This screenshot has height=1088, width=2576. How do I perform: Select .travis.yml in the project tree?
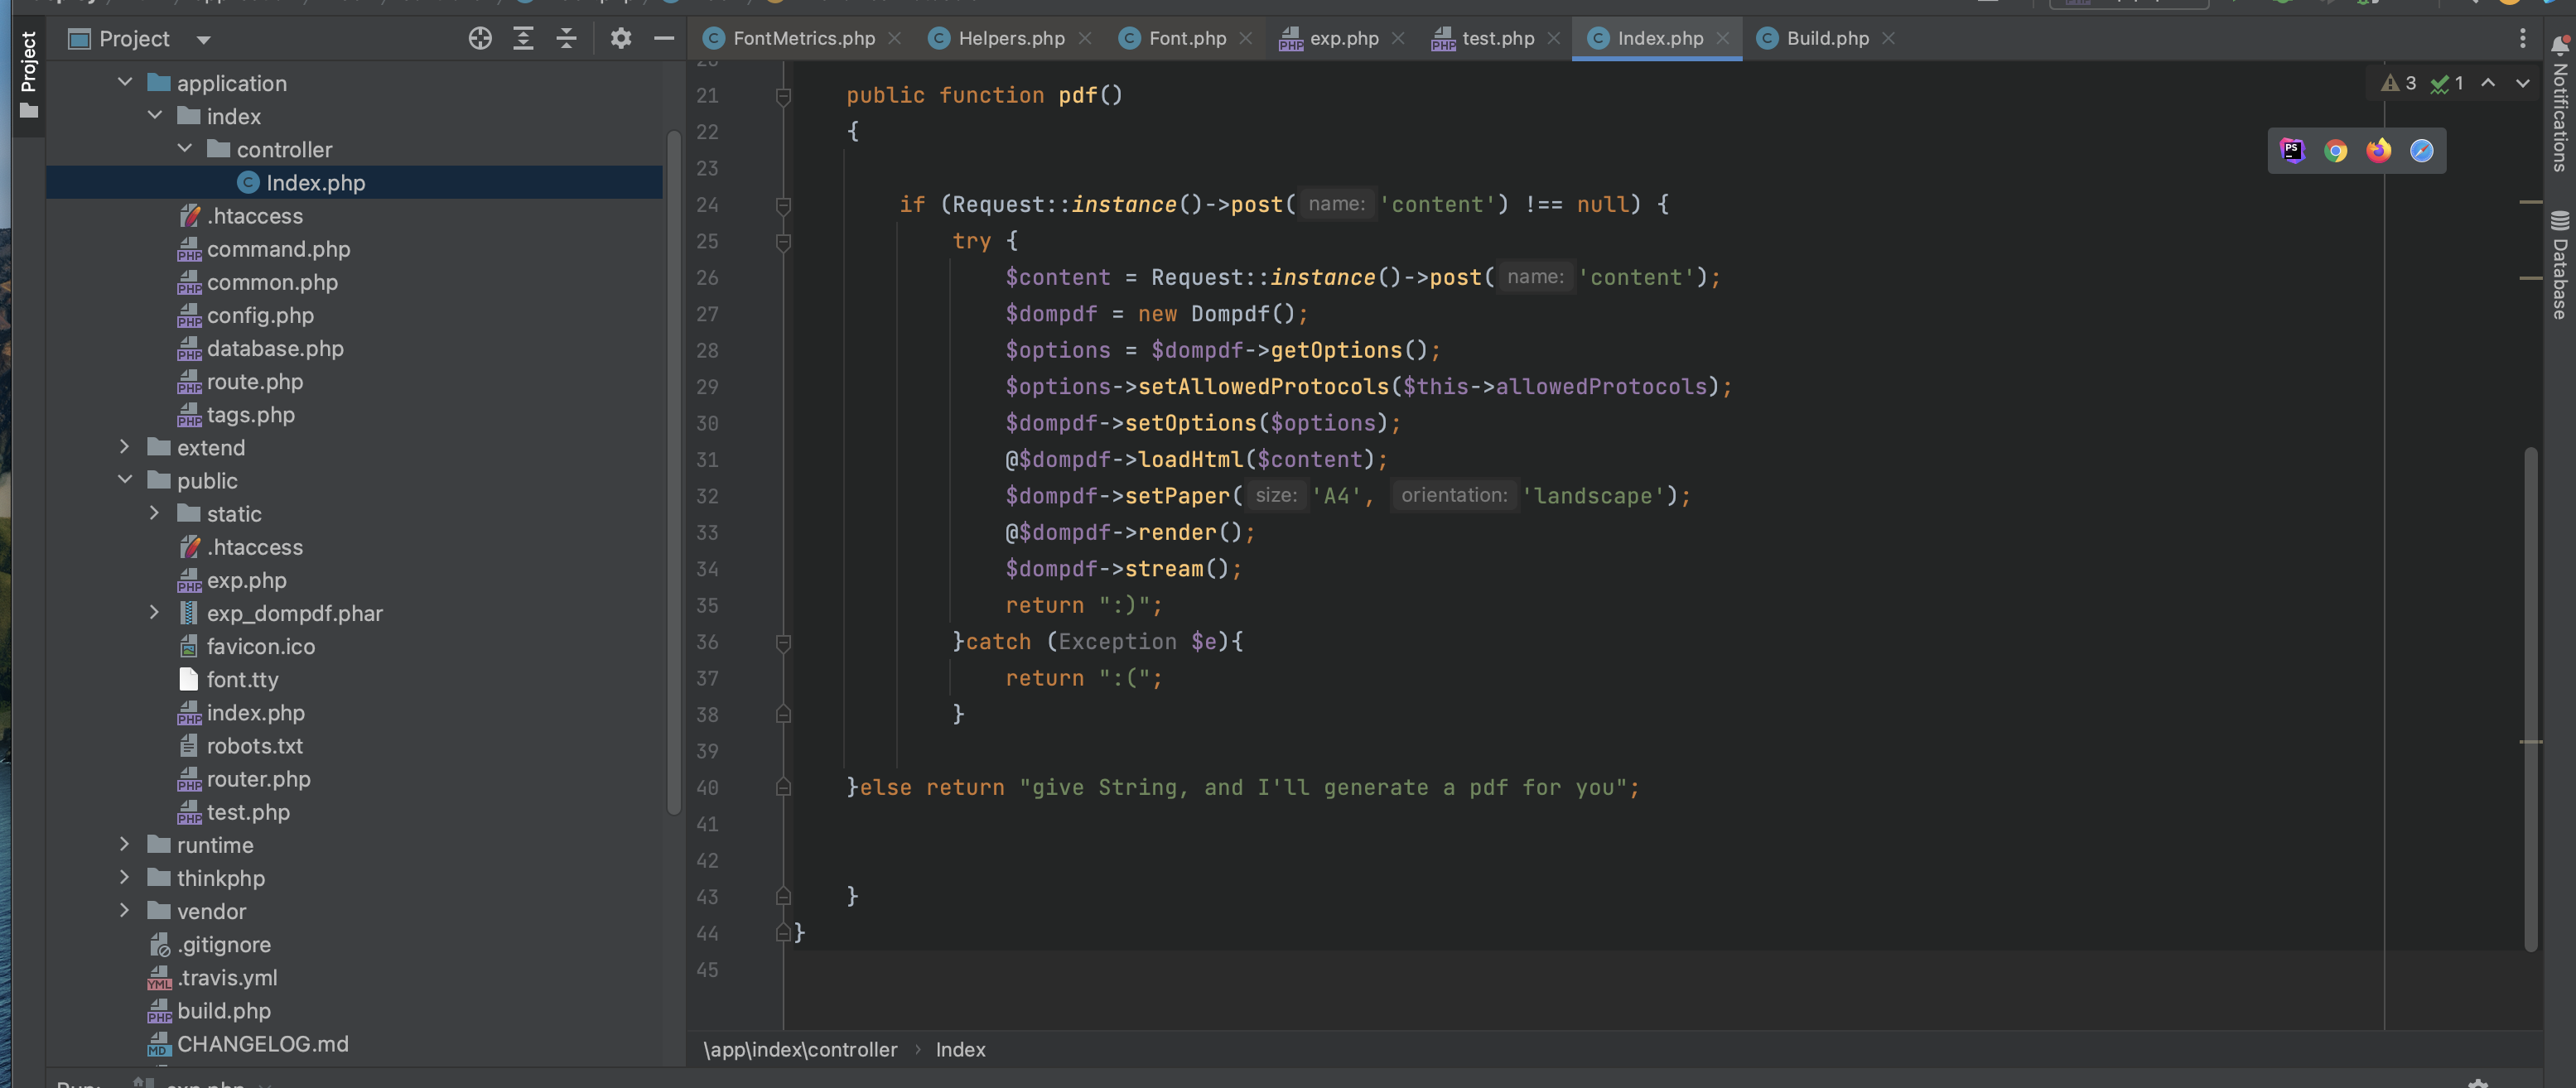tap(227, 977)
